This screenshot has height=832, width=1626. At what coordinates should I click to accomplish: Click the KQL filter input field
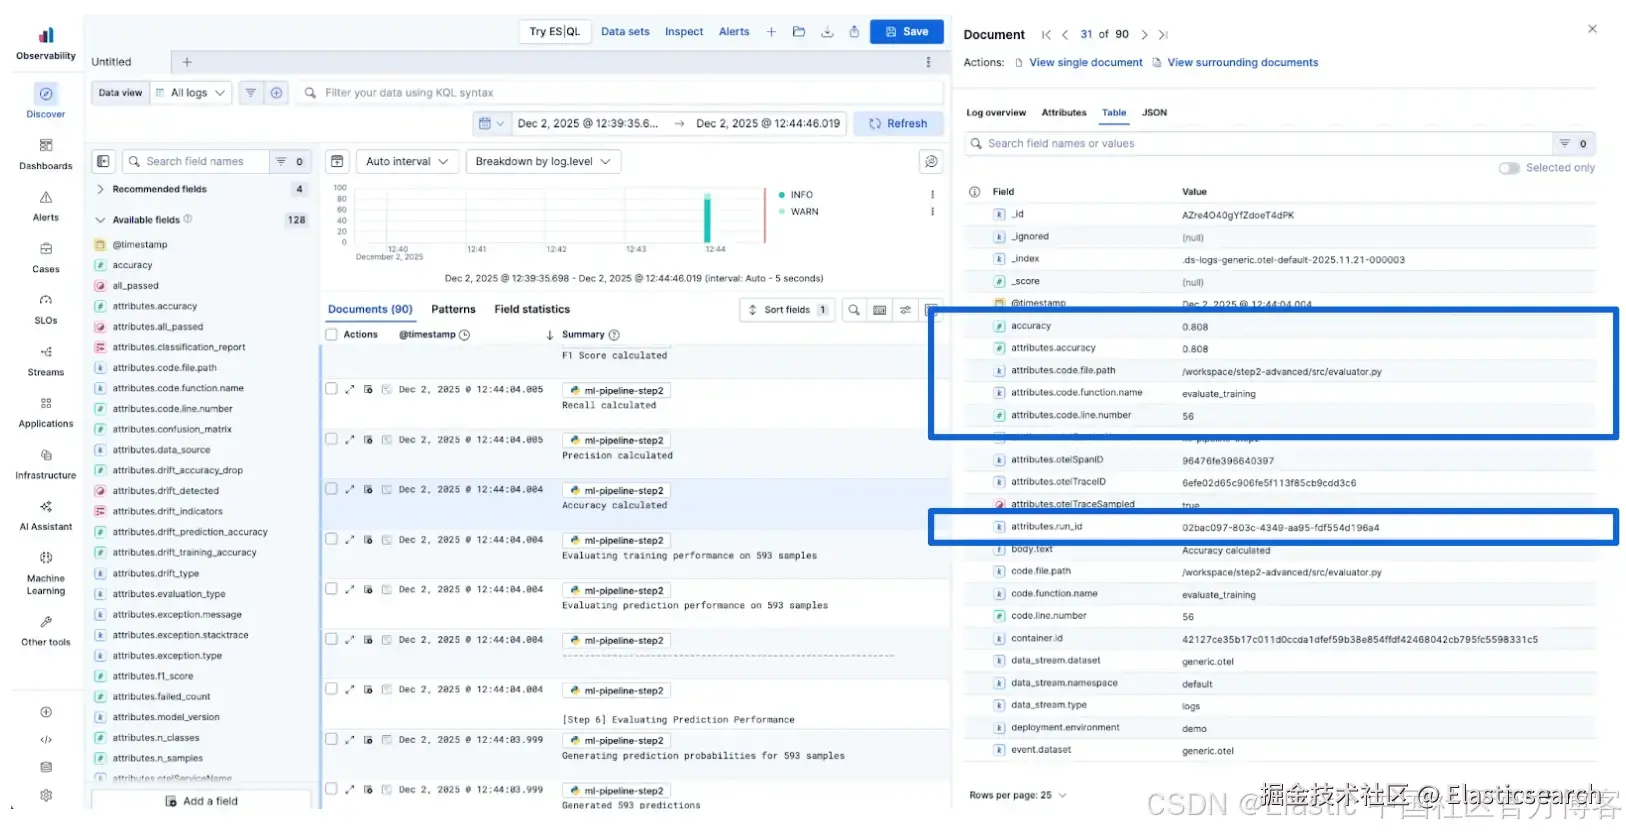point(620,93)
